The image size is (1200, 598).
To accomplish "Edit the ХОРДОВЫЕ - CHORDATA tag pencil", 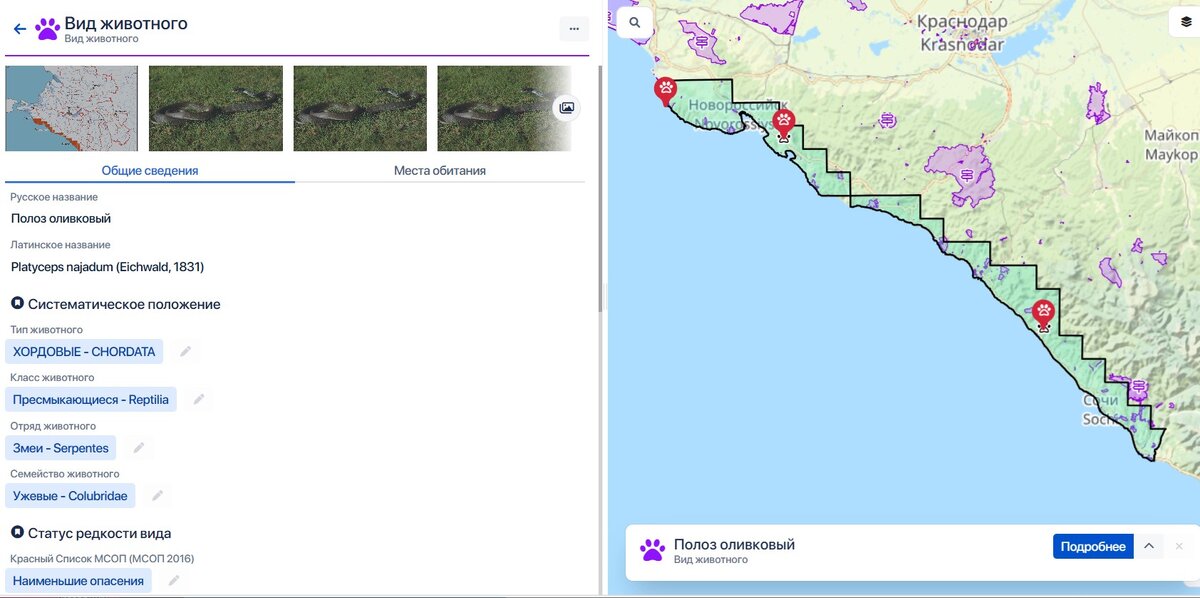I will pos(185,352).
